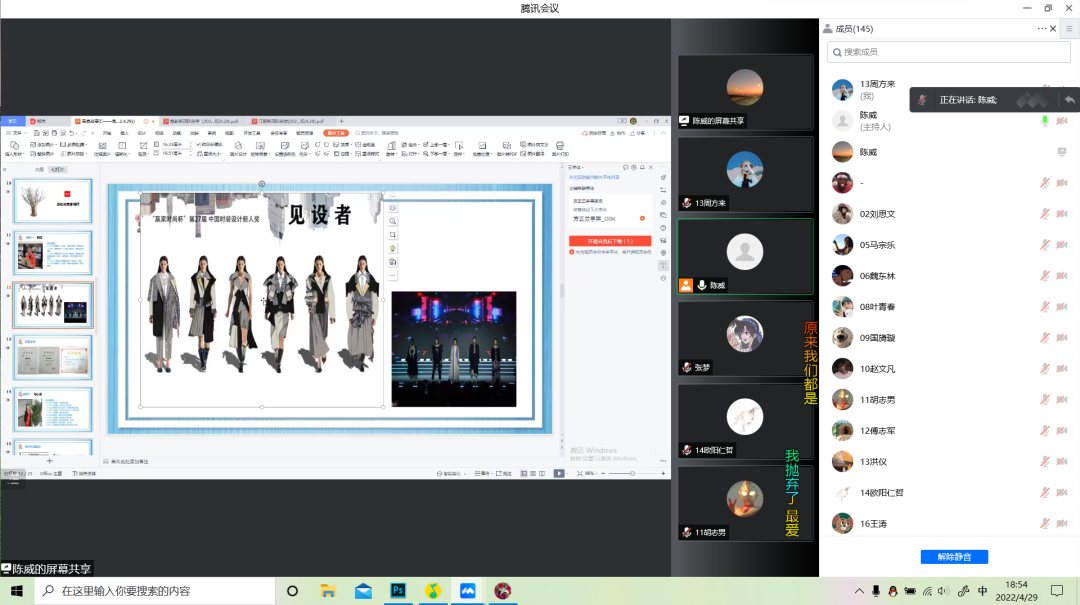This screenshot has height=605, width=1080.
Task: Open volume control in system tray
Action: click(945, 591)
